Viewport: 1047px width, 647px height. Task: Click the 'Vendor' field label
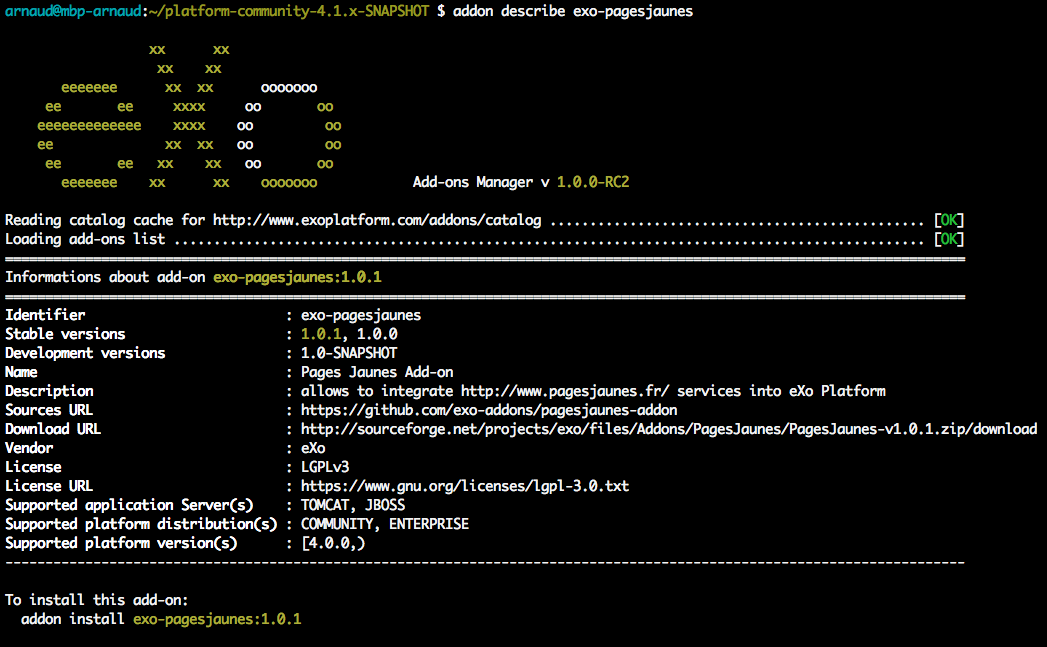29,448
